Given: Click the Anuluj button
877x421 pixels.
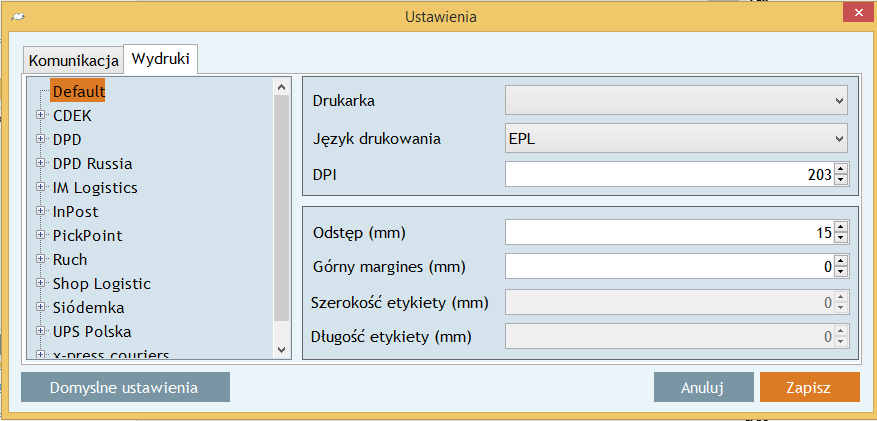Looking at the screenshot, I should click(704, 387).
